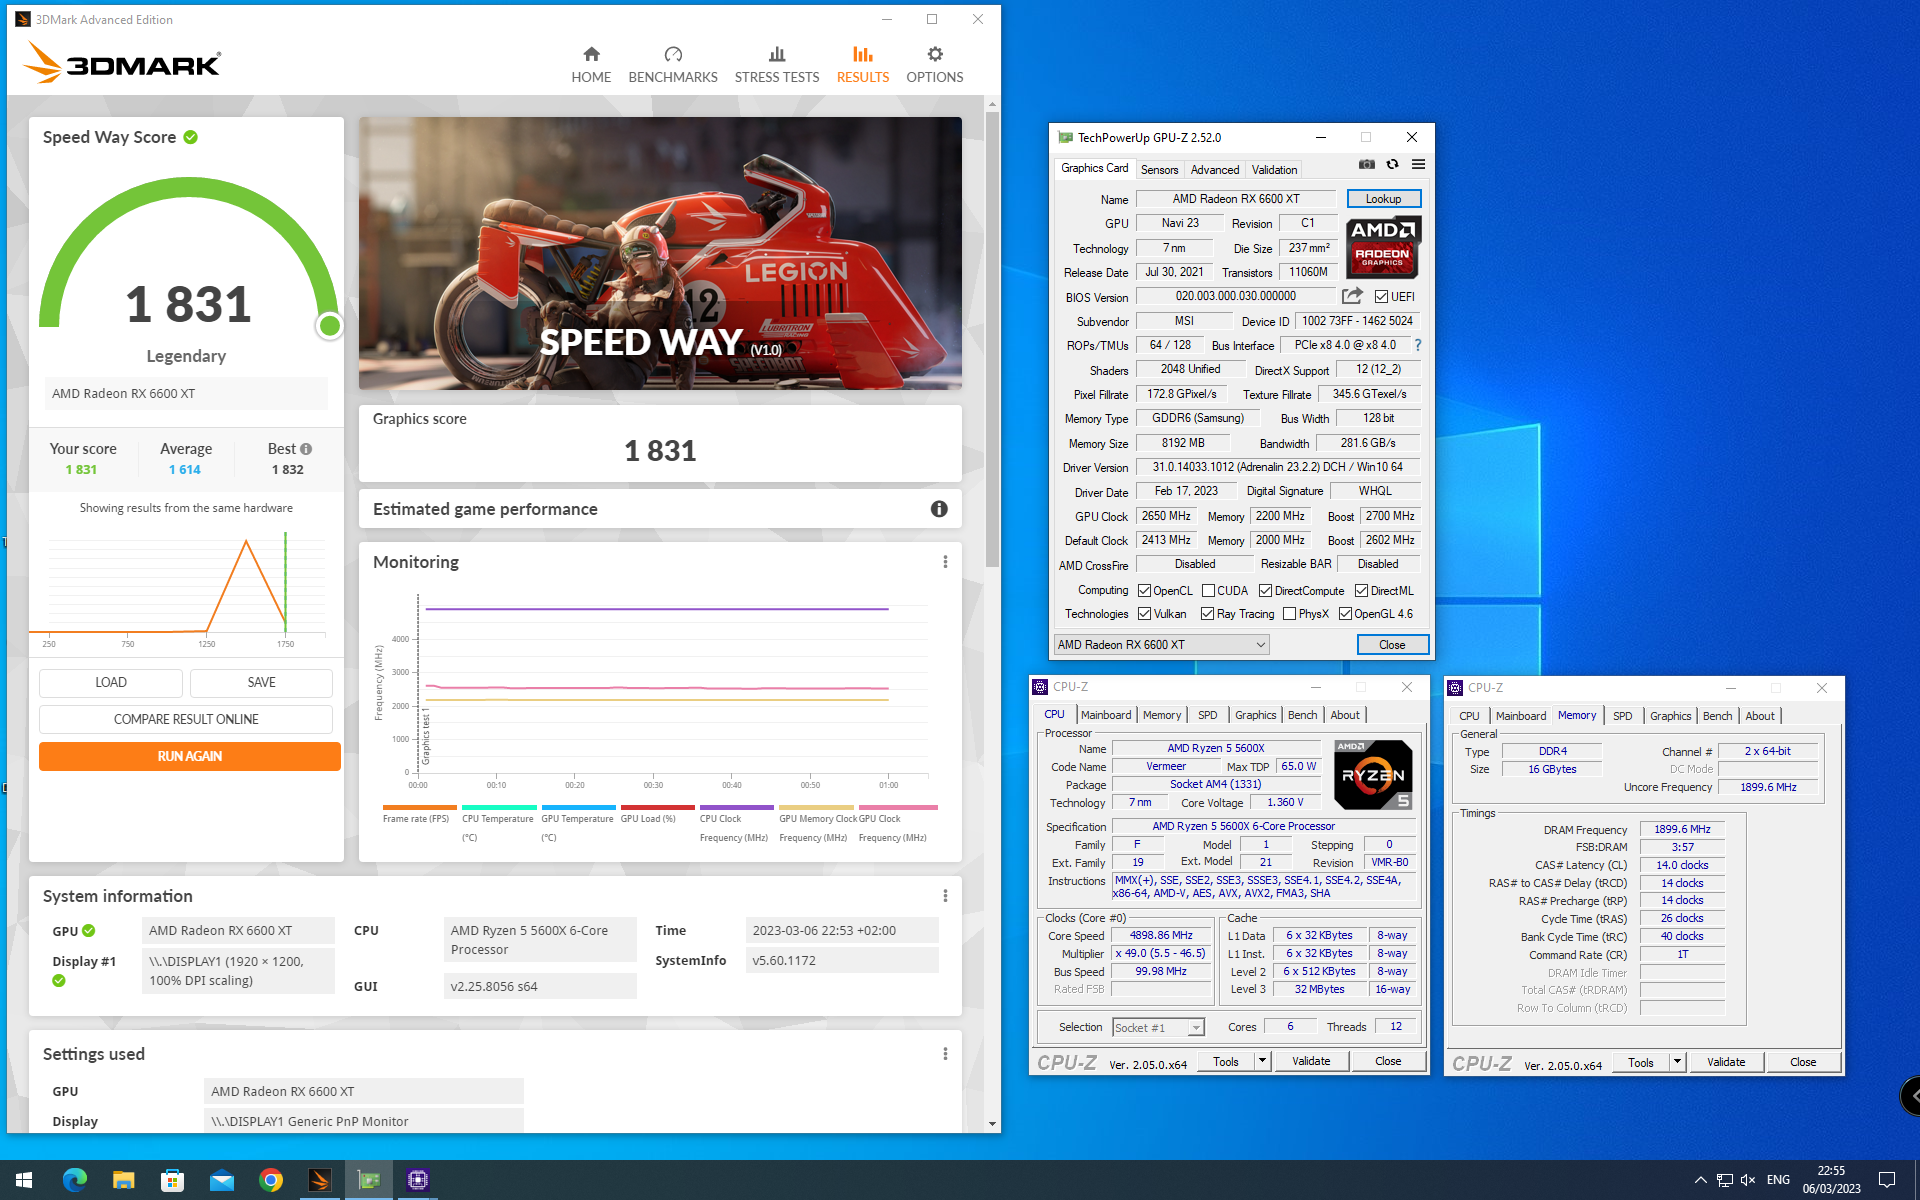Image resolution: width=1920 pixels, height=1200 pixels.
Task: Toggle the Ray Tracing checkbox
Action: [1207, 614]
